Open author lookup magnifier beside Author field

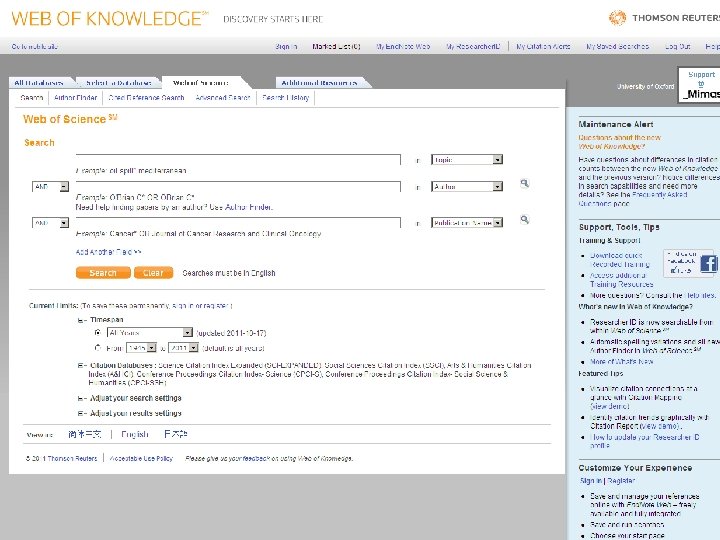coord(524,184)
